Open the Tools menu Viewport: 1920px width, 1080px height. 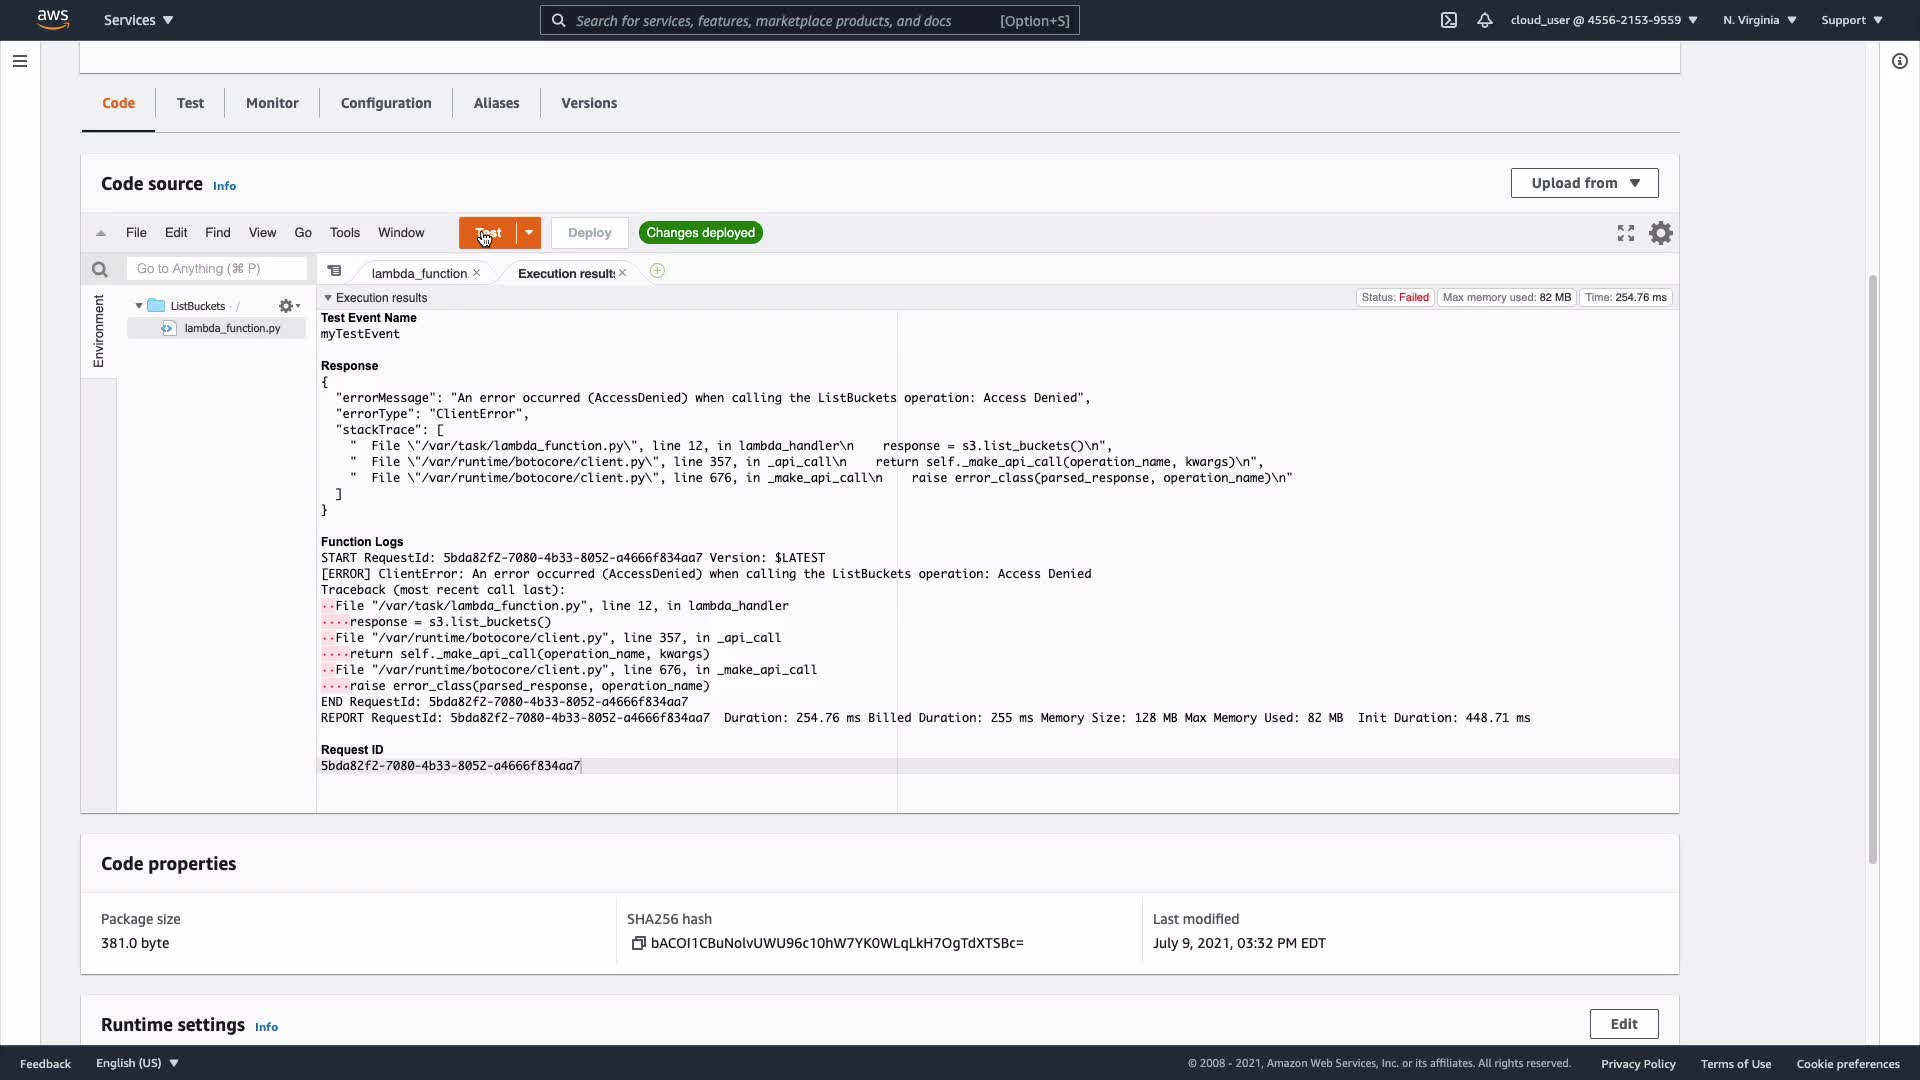[x=344, y=233]
